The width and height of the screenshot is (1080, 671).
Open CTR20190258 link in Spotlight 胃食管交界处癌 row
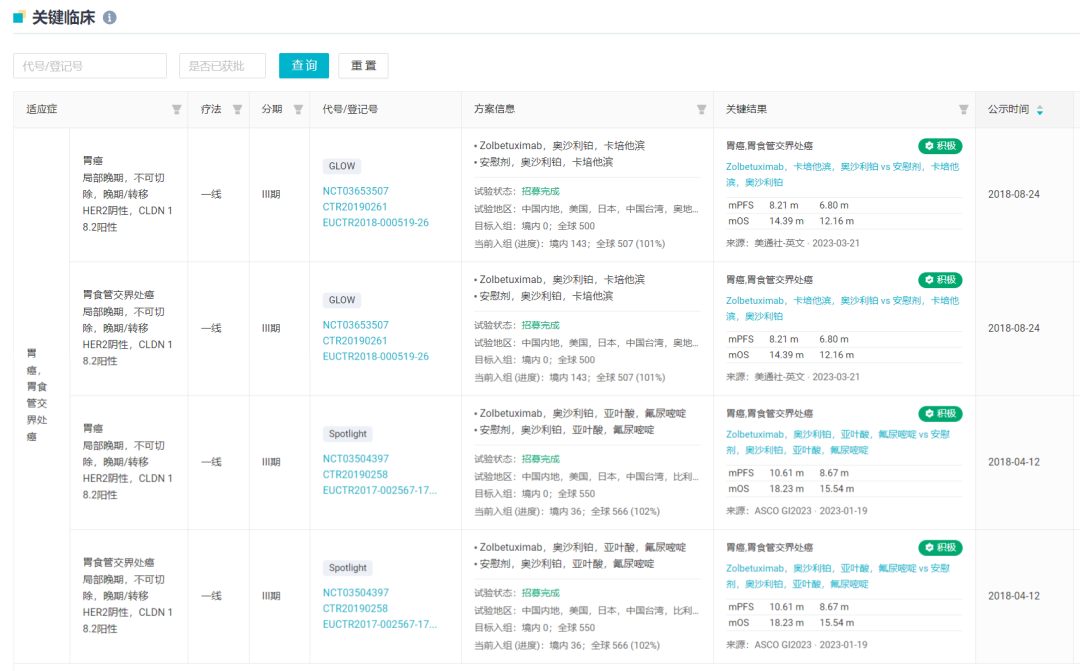point(355,608)
